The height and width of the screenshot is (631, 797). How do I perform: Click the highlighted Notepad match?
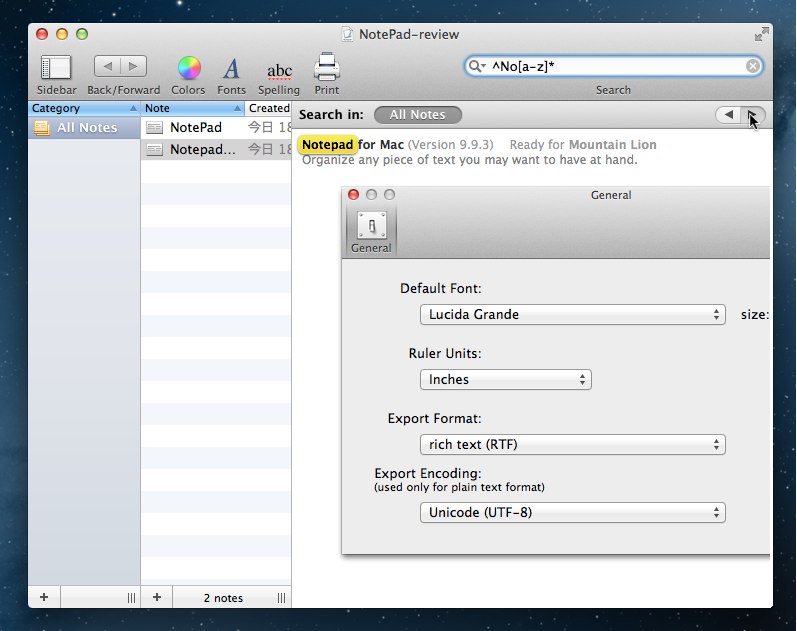(x=327, y=145)
